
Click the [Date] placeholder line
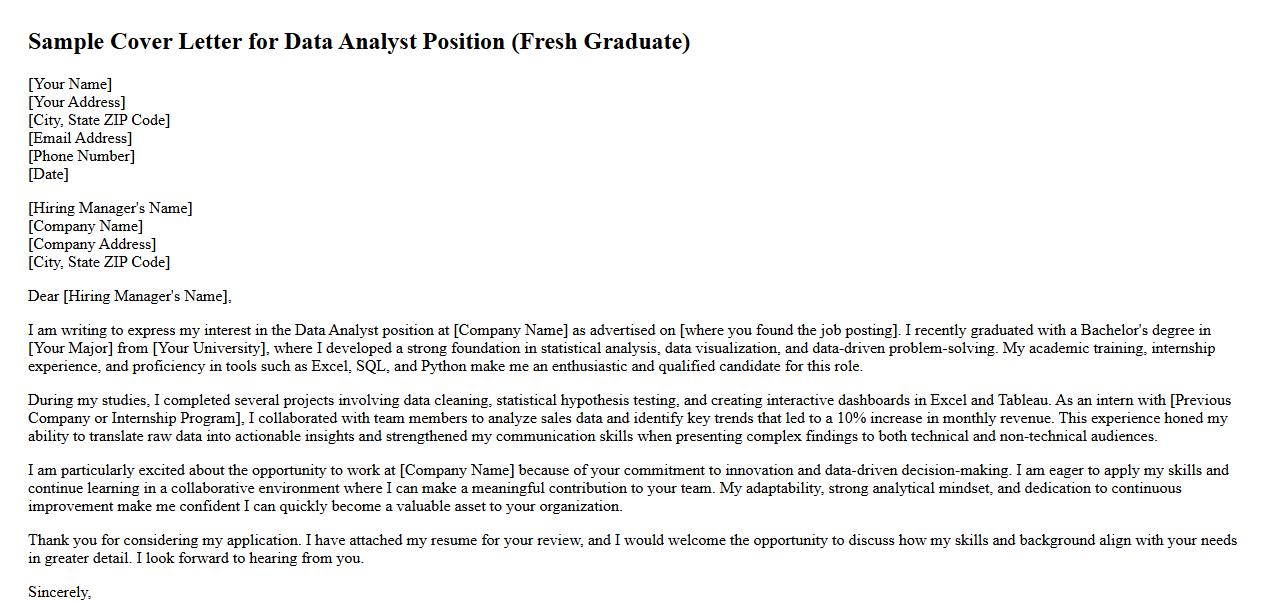(48, 174)
